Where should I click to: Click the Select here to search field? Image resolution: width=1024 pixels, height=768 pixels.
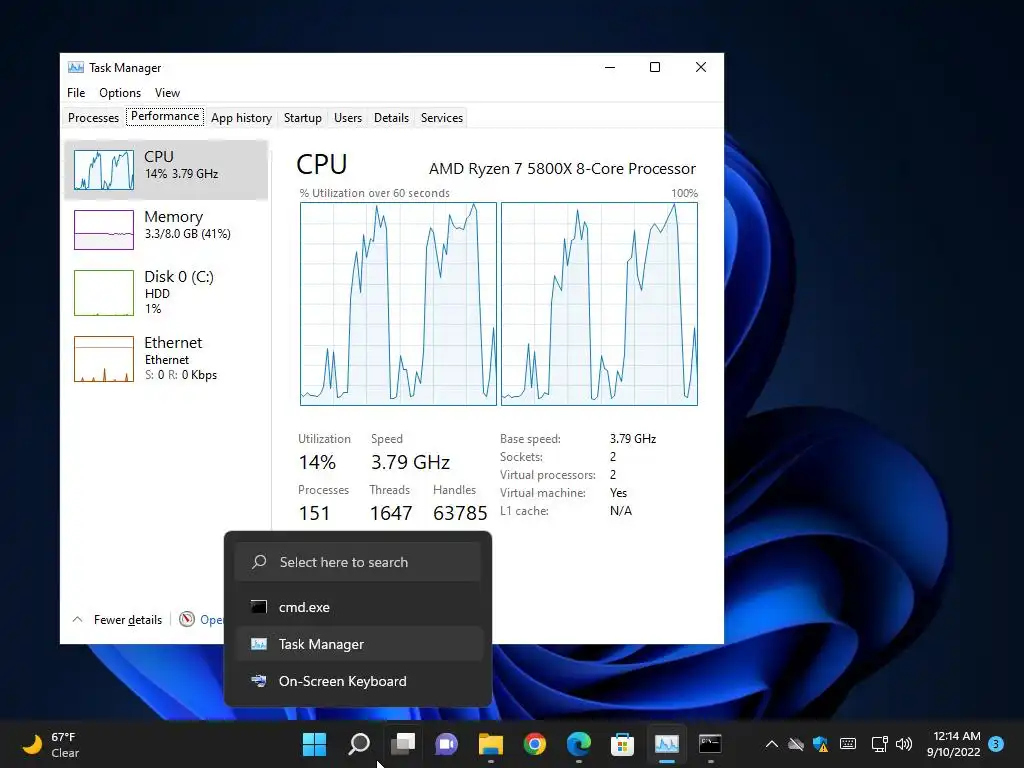click(358, 562)
